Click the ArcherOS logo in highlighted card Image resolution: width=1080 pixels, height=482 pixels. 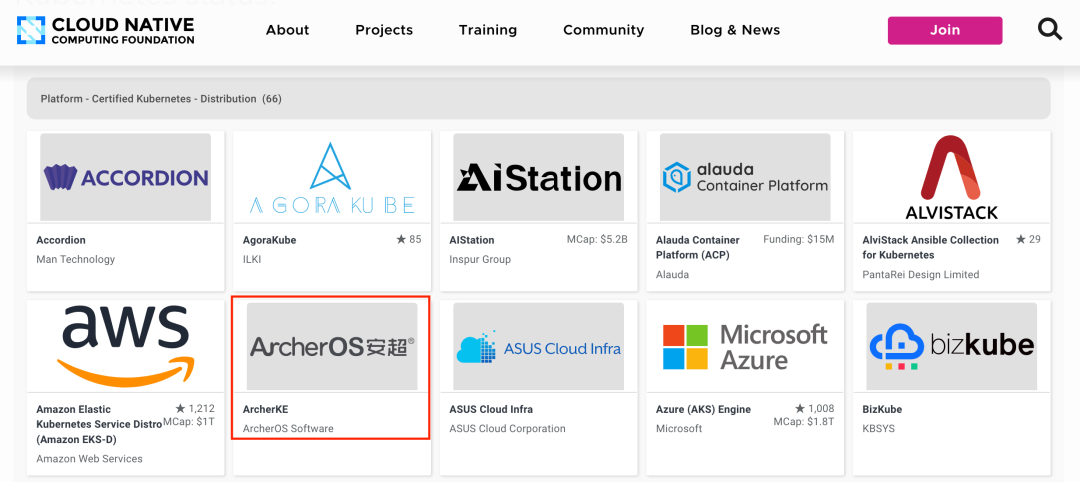(x=332, y=346)
